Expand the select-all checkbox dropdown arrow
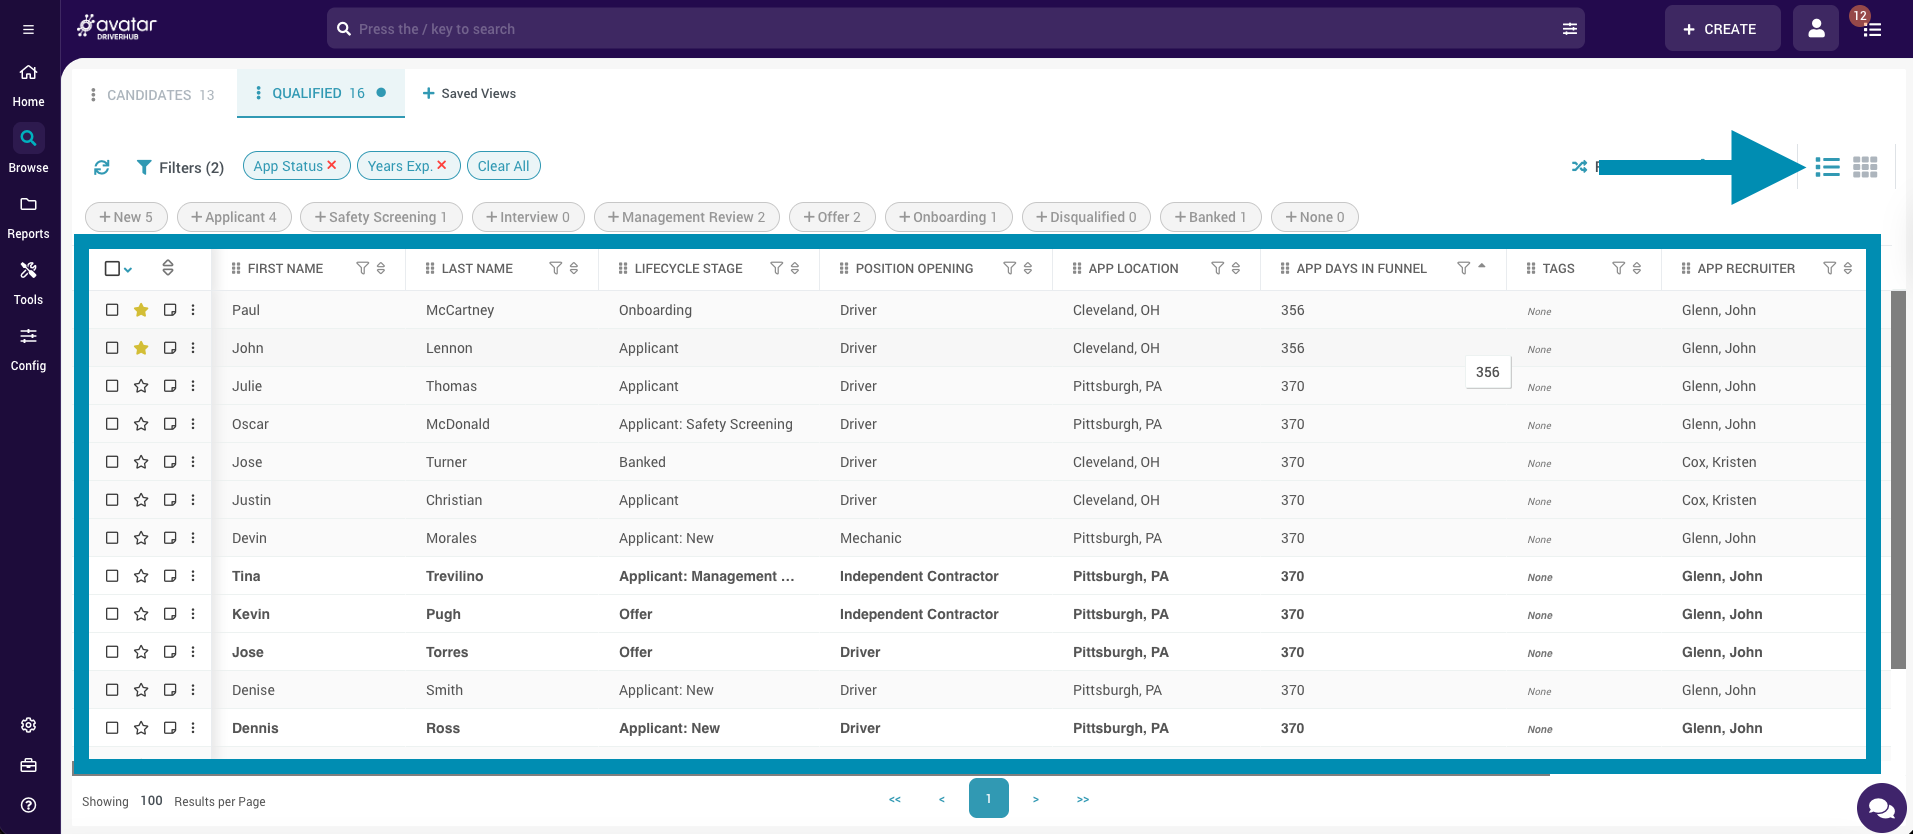Image resolution: width=1913 pixels, height=834 pixels. 129,269
